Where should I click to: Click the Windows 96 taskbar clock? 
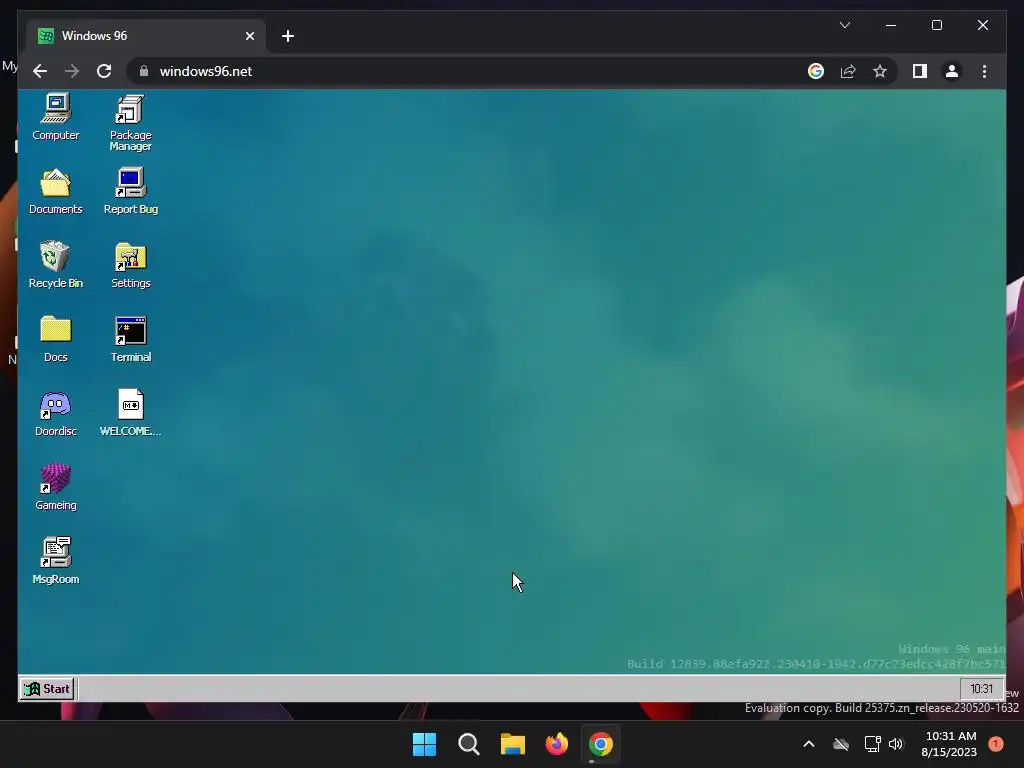click(981, 688)
